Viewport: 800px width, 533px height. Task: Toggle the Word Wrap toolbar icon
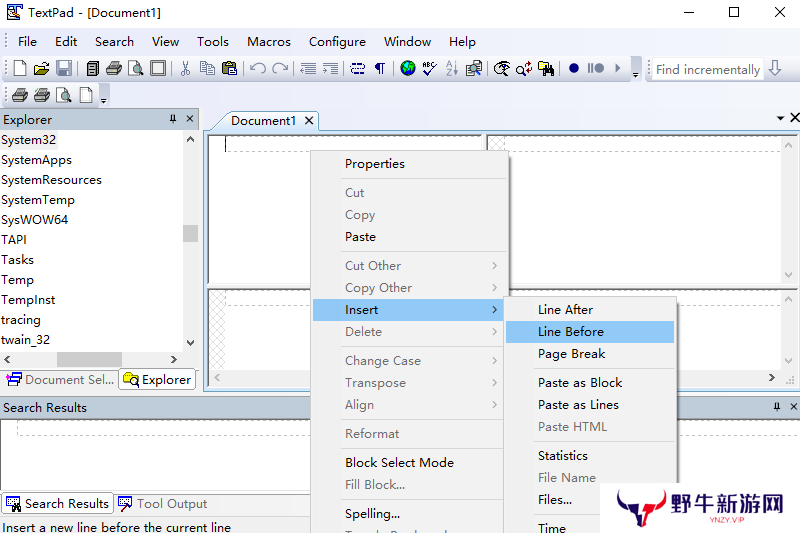pos(358,68)
